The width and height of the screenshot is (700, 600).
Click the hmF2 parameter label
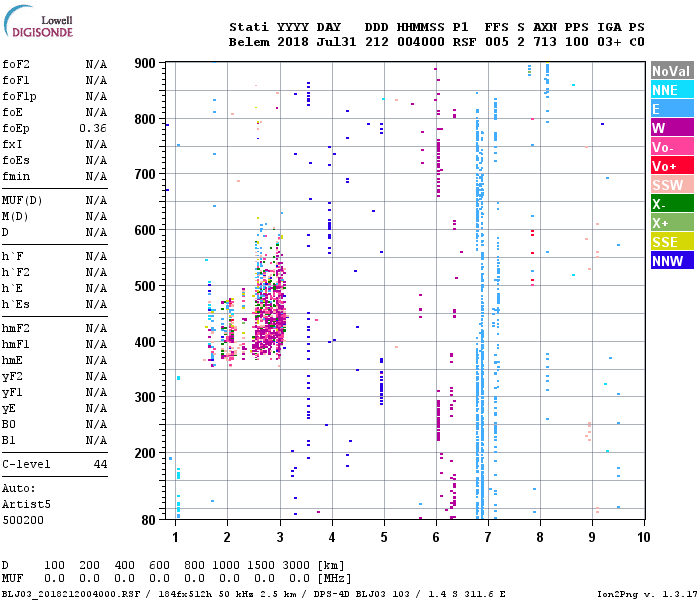point(16,329)
